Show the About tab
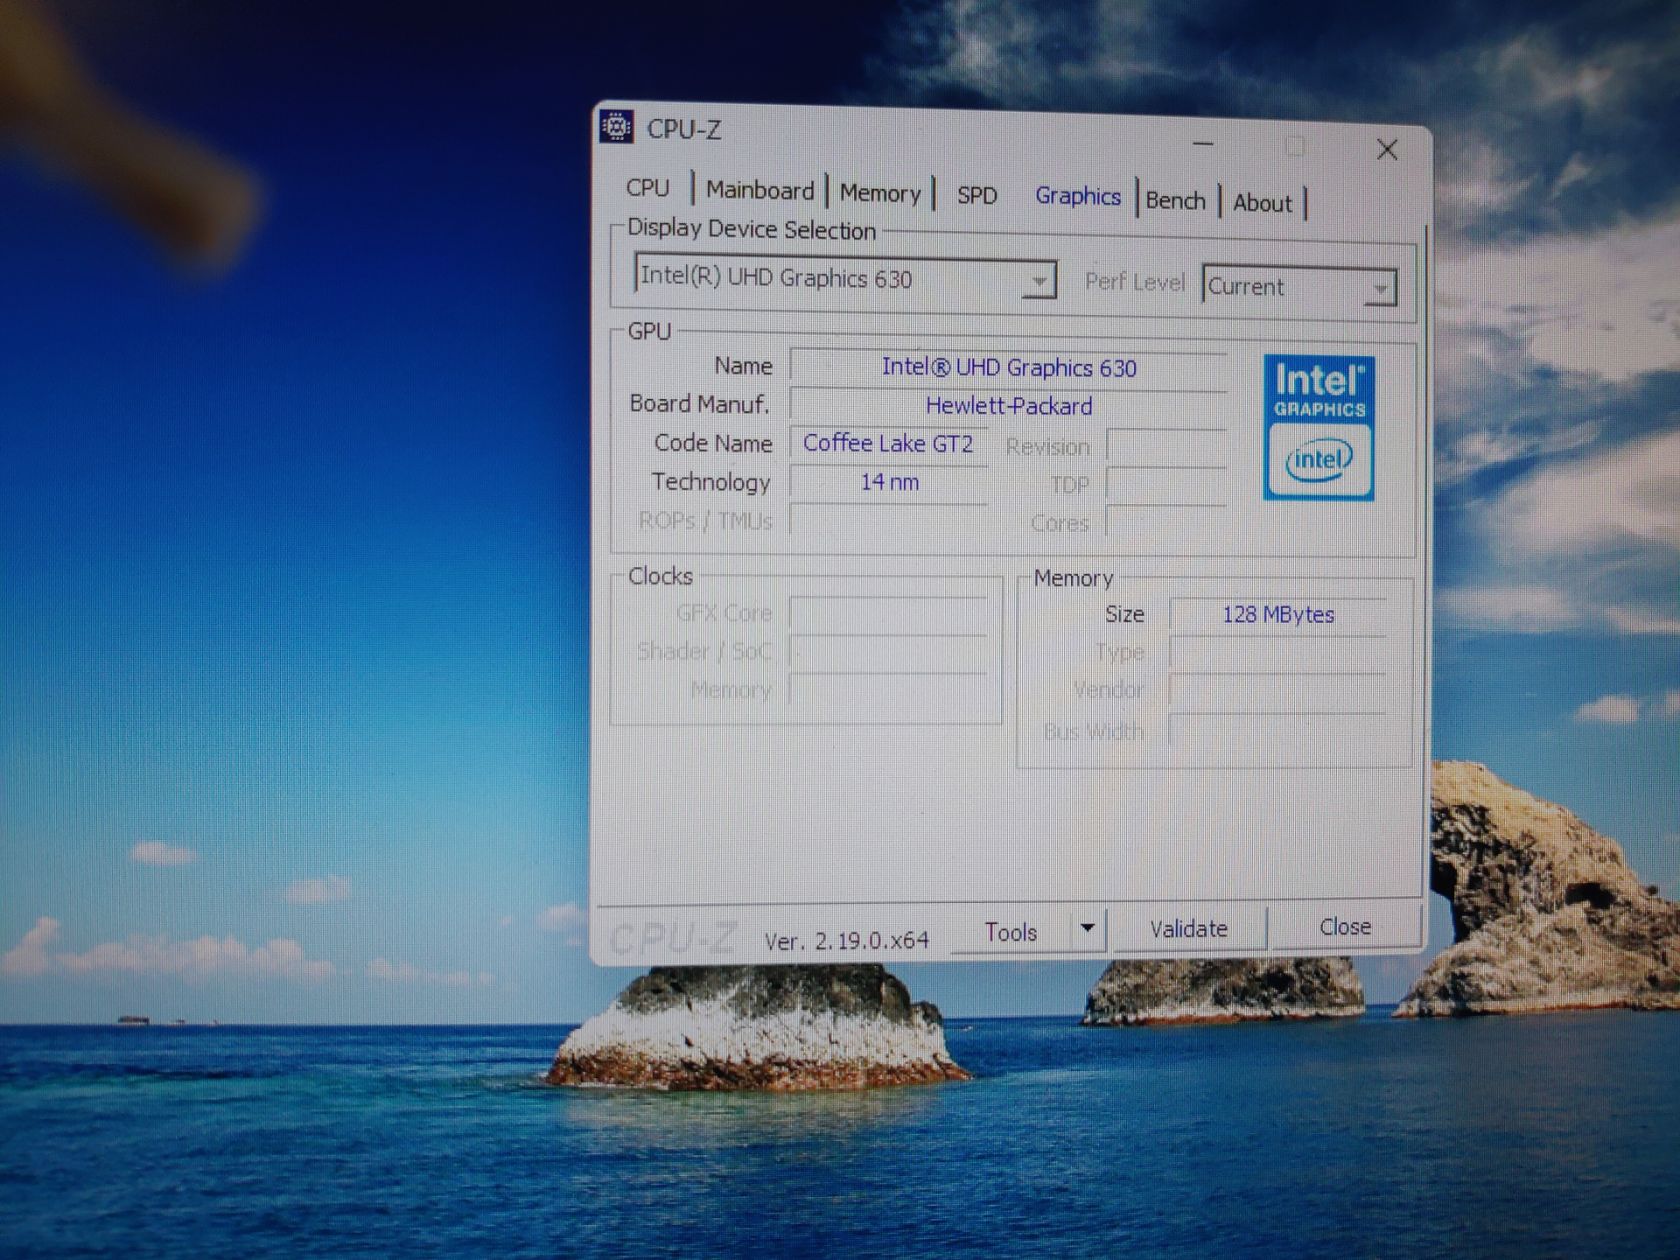This screenshot has height=1260, width=1680. click(x=1263, y=203)
